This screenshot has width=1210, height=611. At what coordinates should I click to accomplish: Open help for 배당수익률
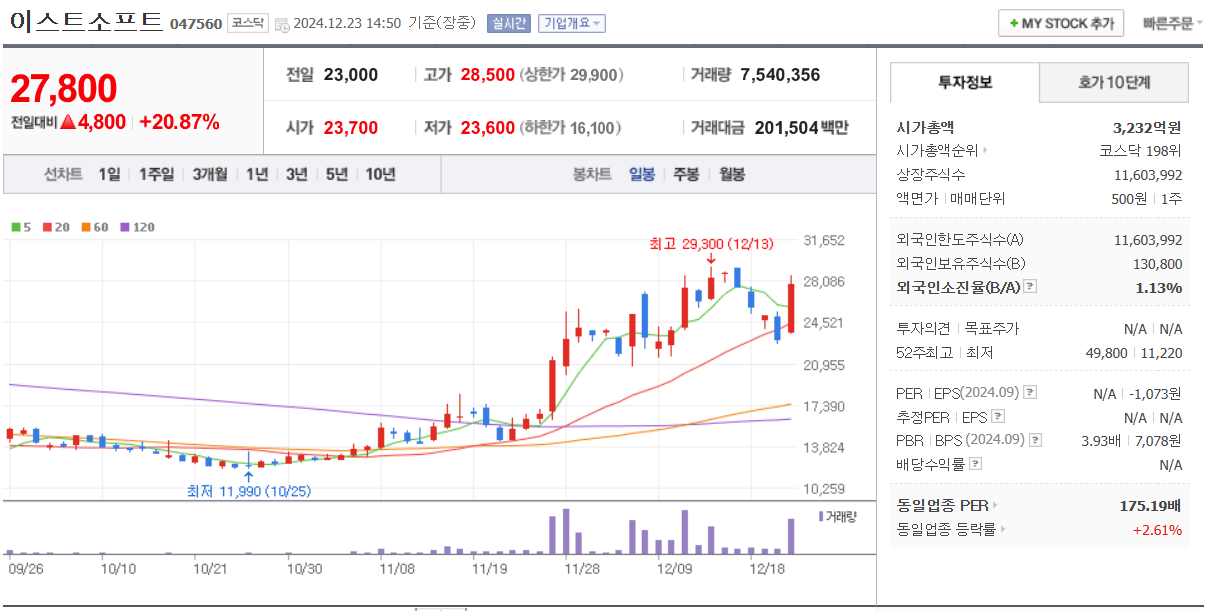point(975,465)
